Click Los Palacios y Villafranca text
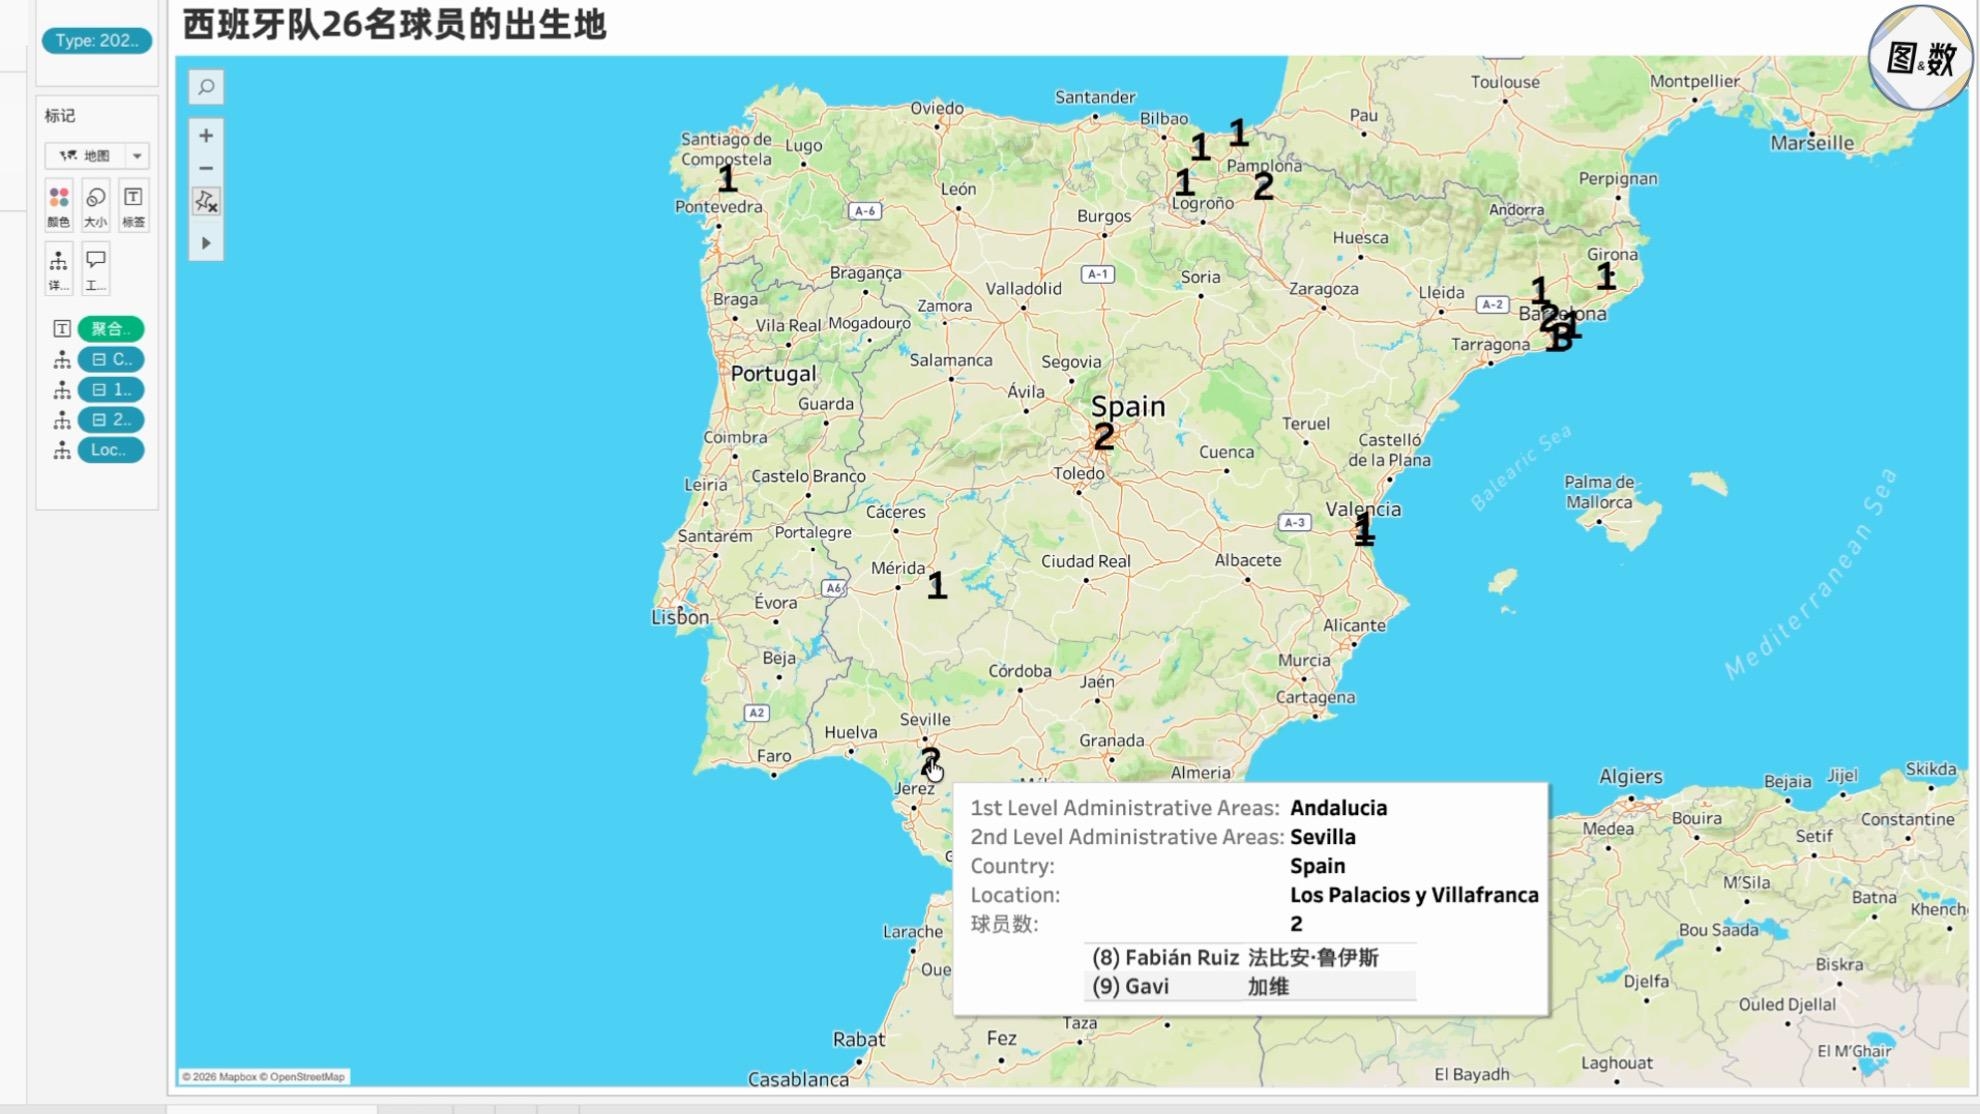1980x1114 pixels. coord(1414,895)
